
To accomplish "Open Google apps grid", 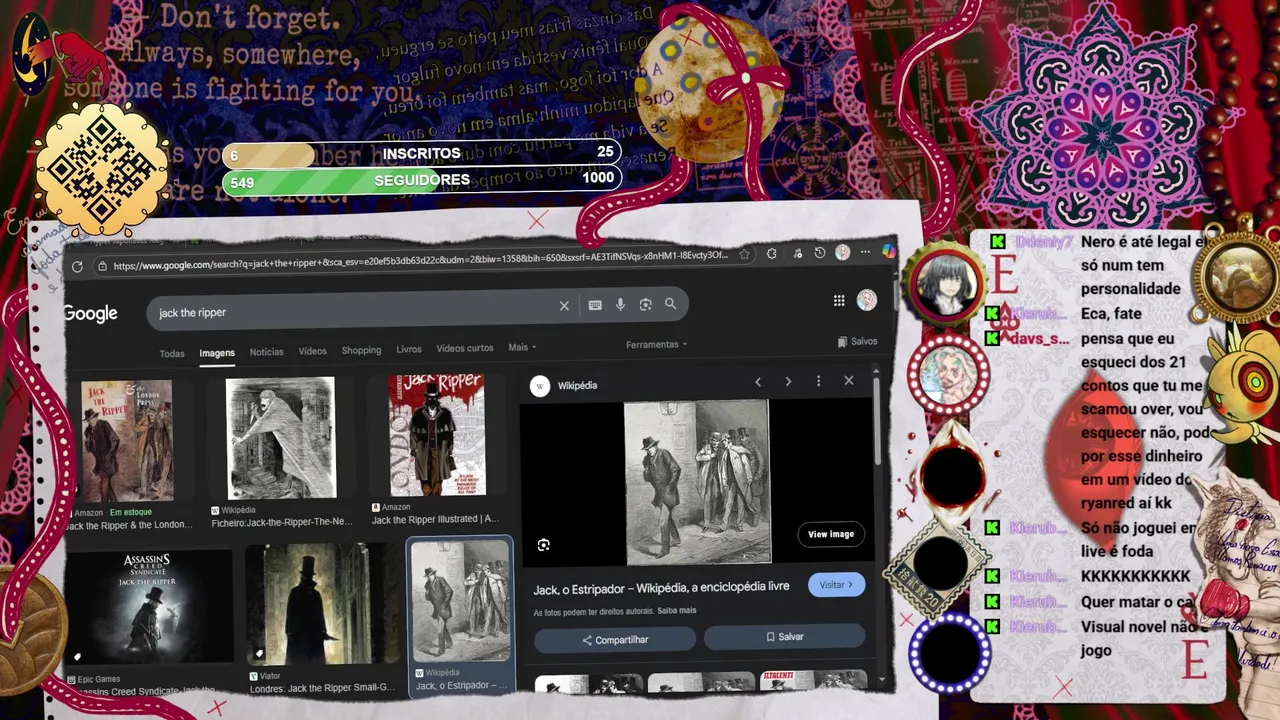I will coord(839,301).
